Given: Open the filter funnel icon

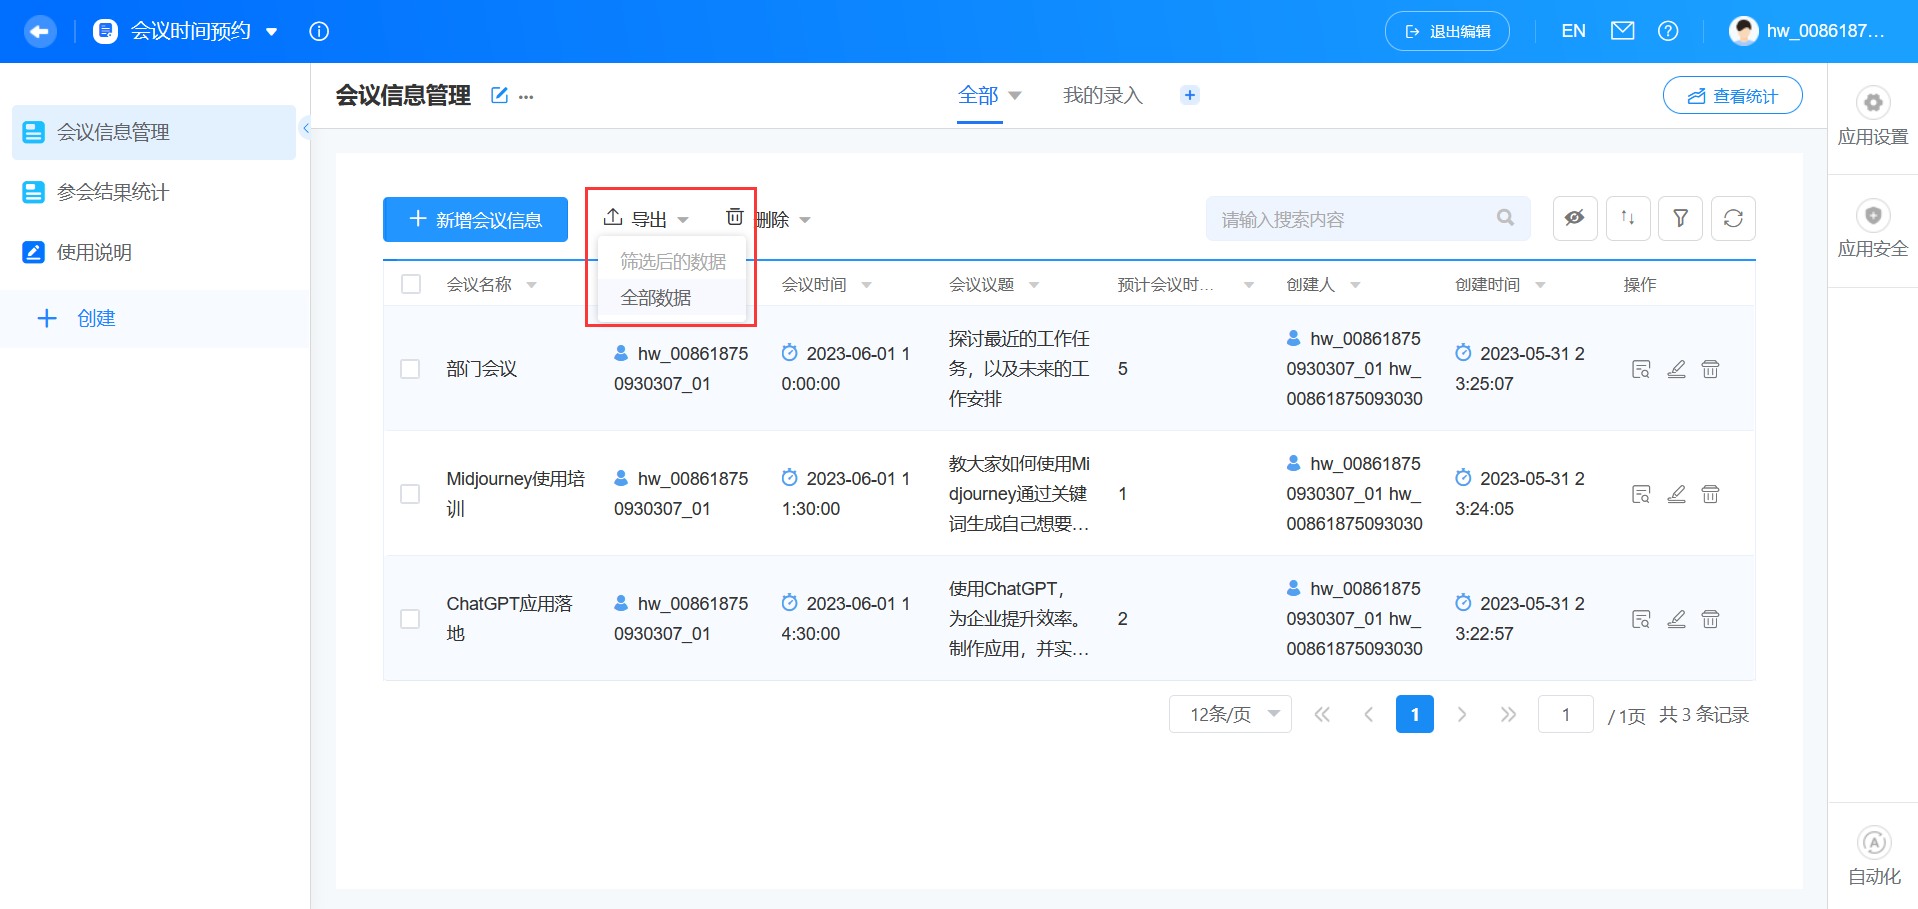Looking at the screenshot, I should pos(1680,218).
